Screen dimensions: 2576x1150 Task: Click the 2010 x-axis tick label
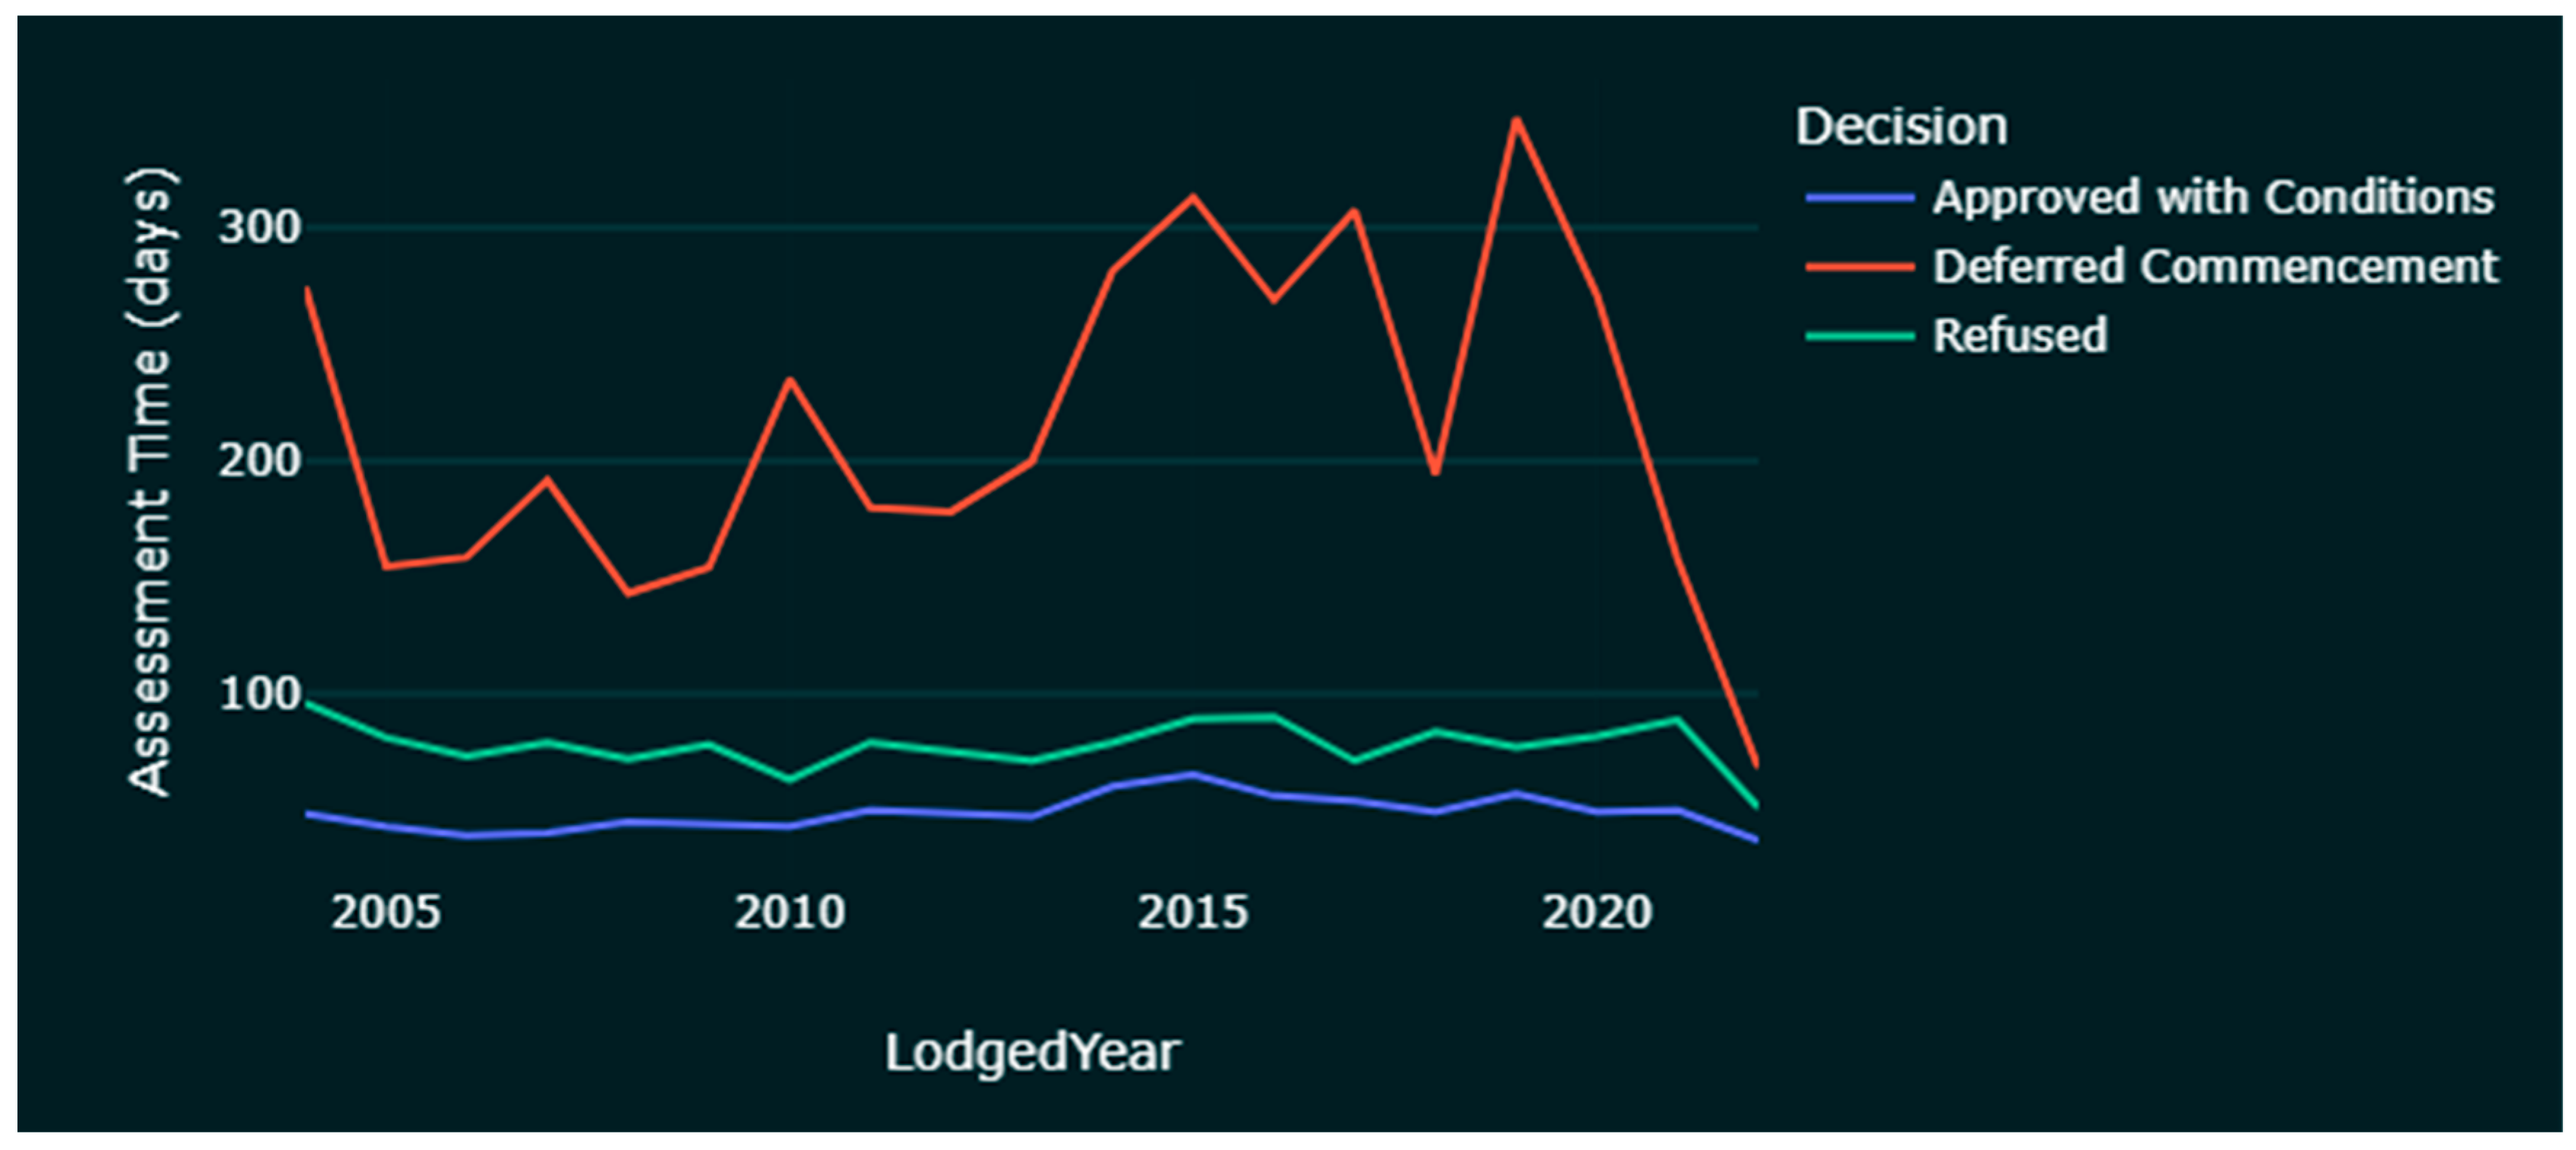pyautogui.click(x=789, y=912)
